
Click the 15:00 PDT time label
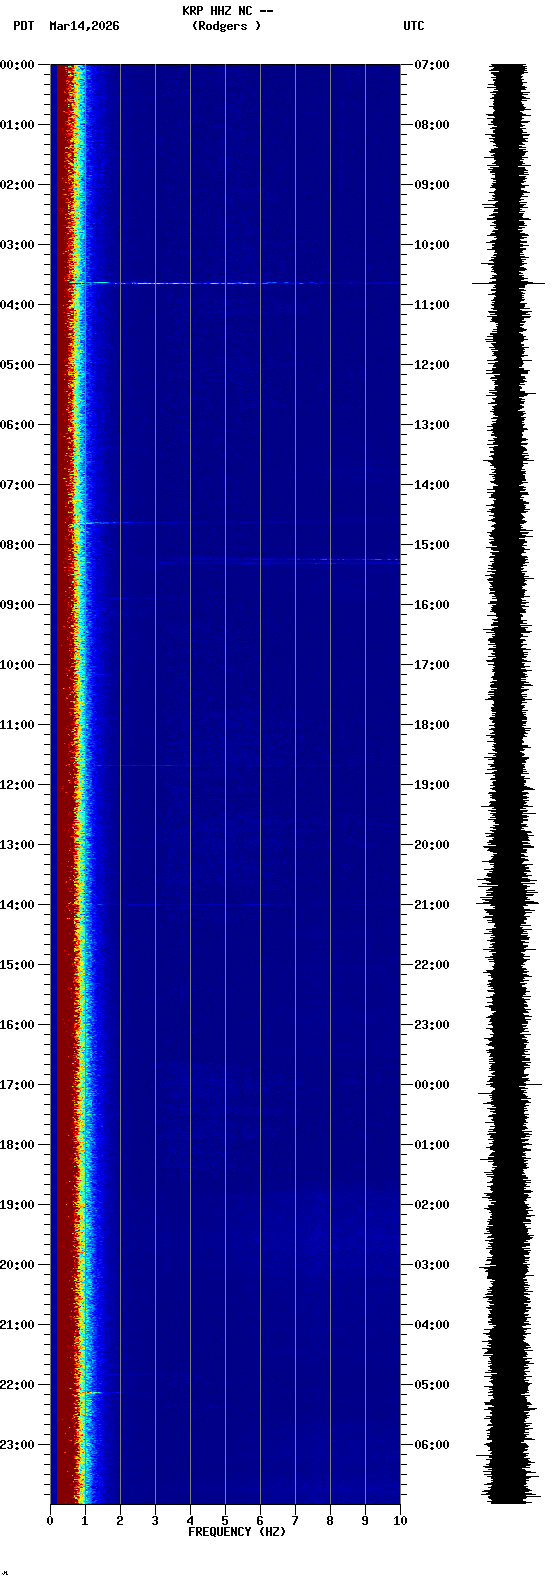point(18,965)
